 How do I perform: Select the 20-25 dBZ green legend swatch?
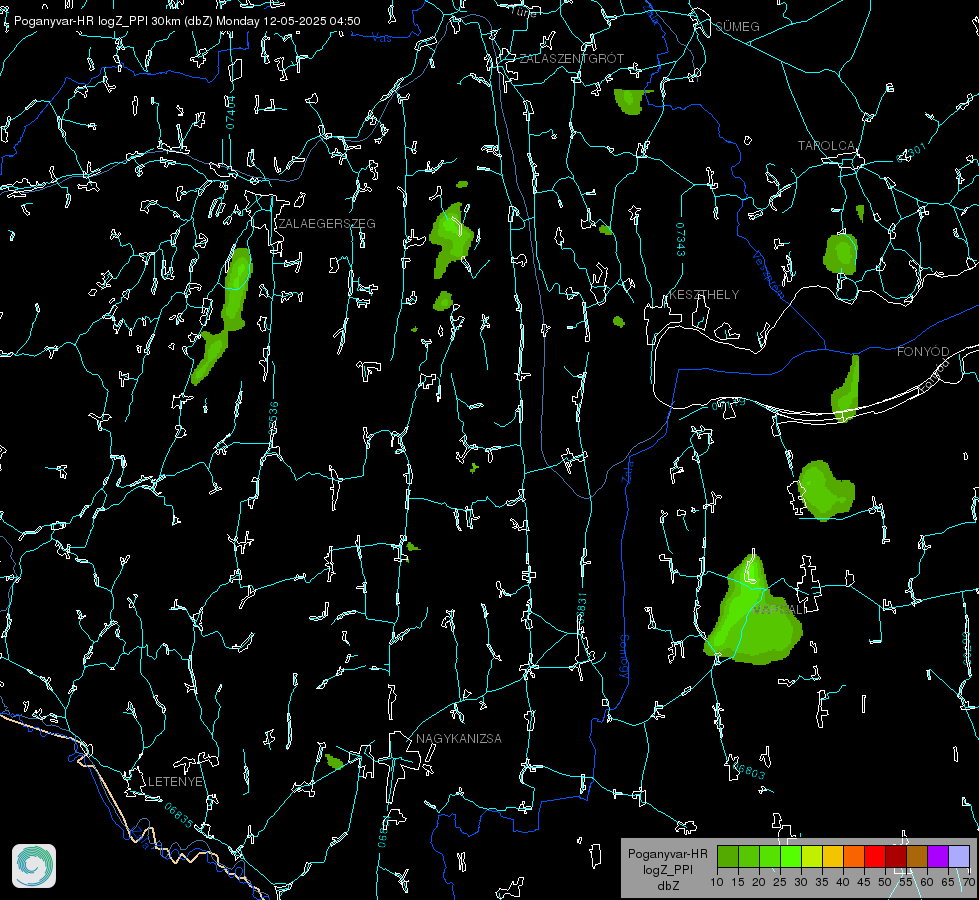pos(770,856)
